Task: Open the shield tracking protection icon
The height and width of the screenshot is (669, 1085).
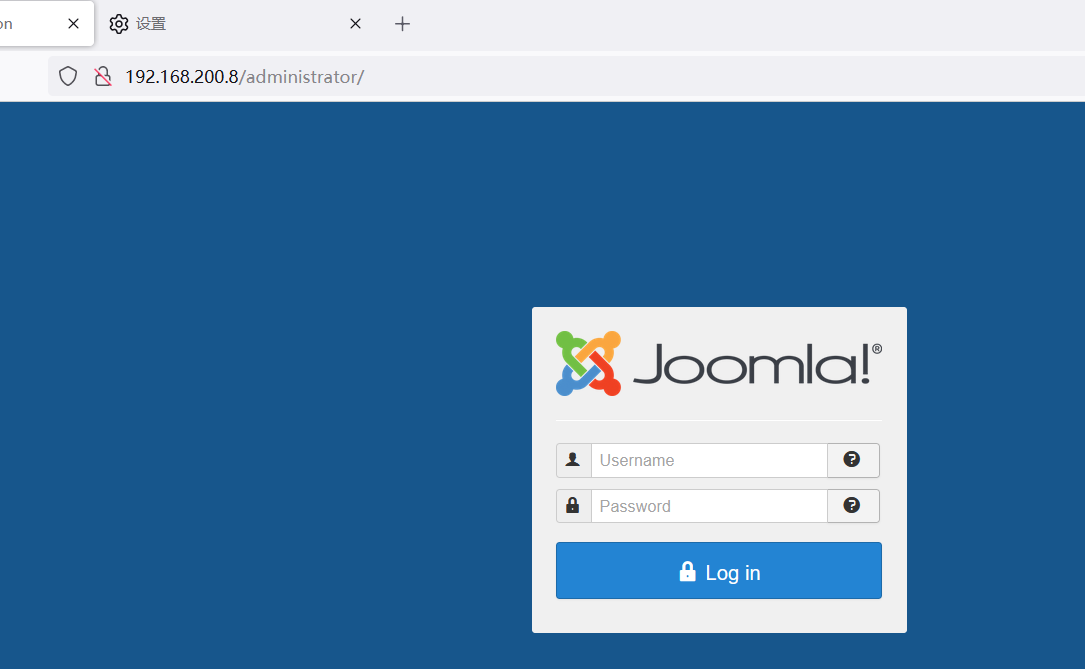Action: [68, 76]
